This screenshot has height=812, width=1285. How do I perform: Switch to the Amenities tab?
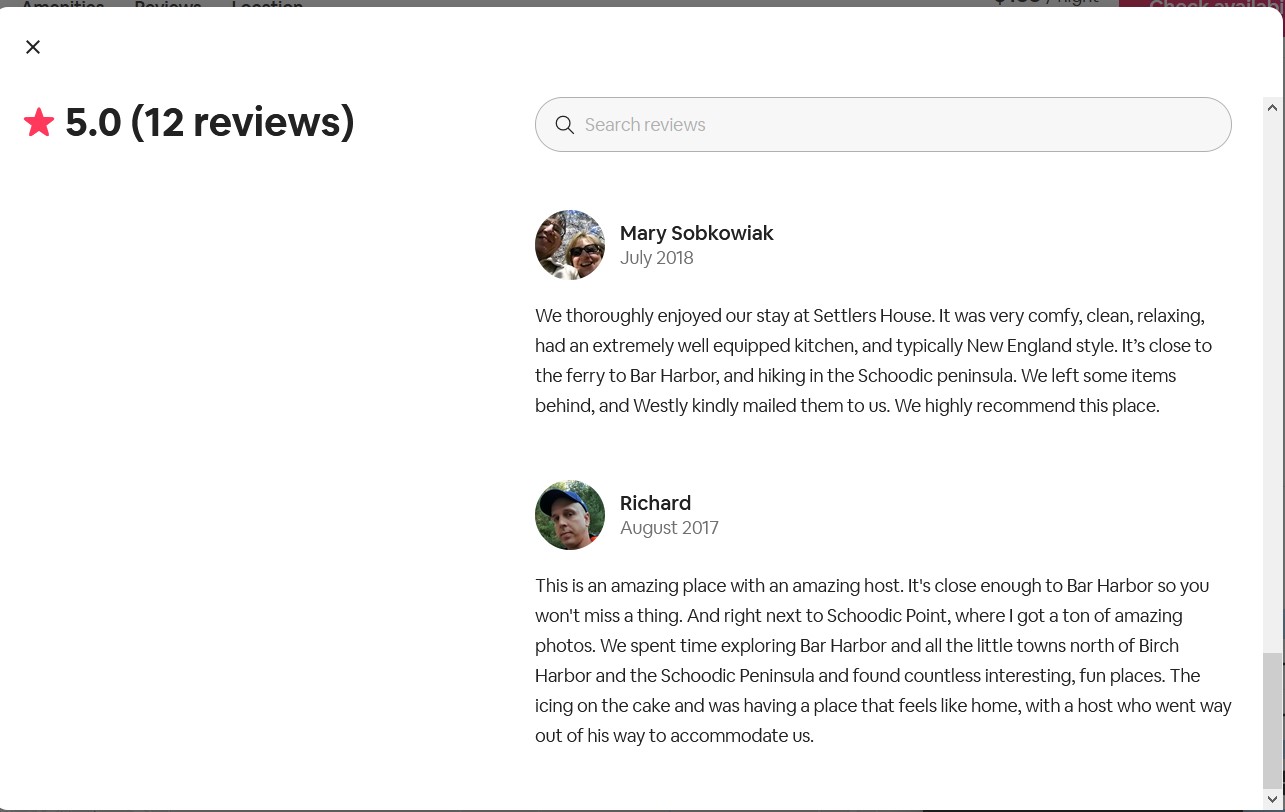[63, 4]
